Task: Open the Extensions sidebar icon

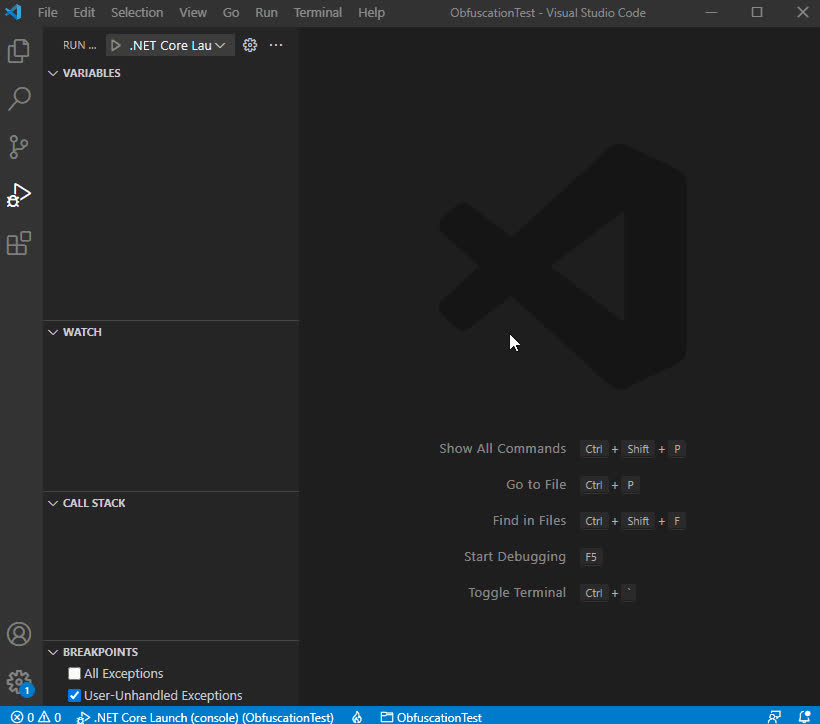Action: 18,243
